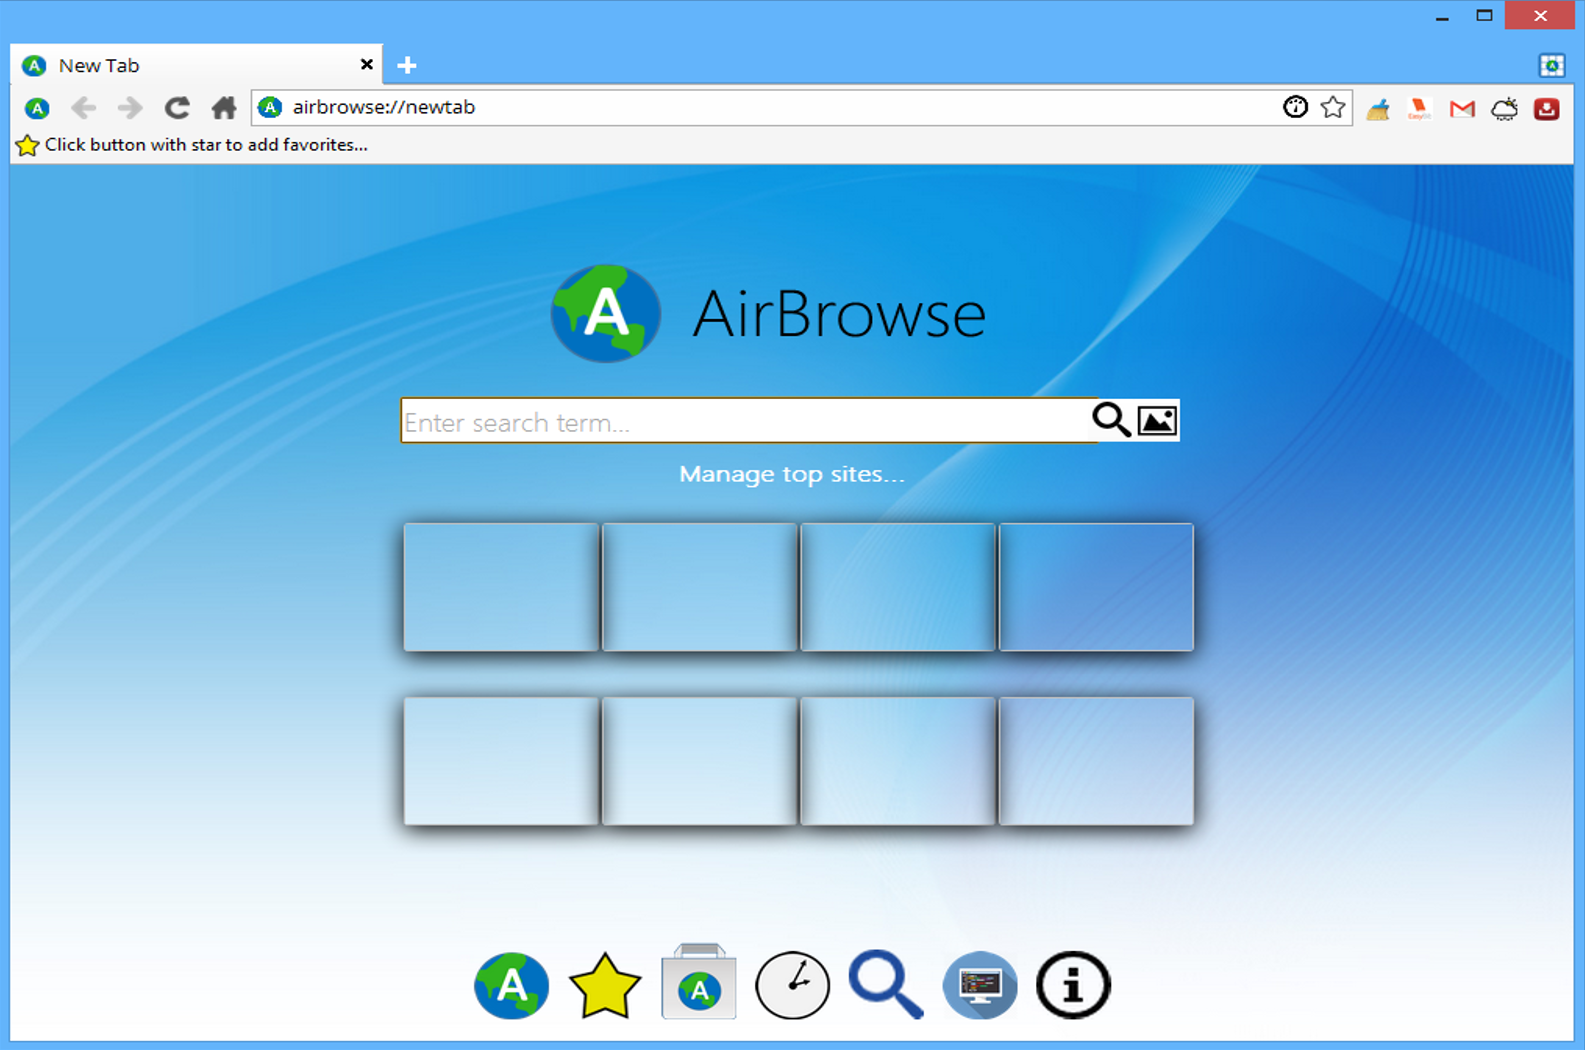Click the address bar site icon
This screenshot has height=1050, width=1585.
(x=270, y=107)
